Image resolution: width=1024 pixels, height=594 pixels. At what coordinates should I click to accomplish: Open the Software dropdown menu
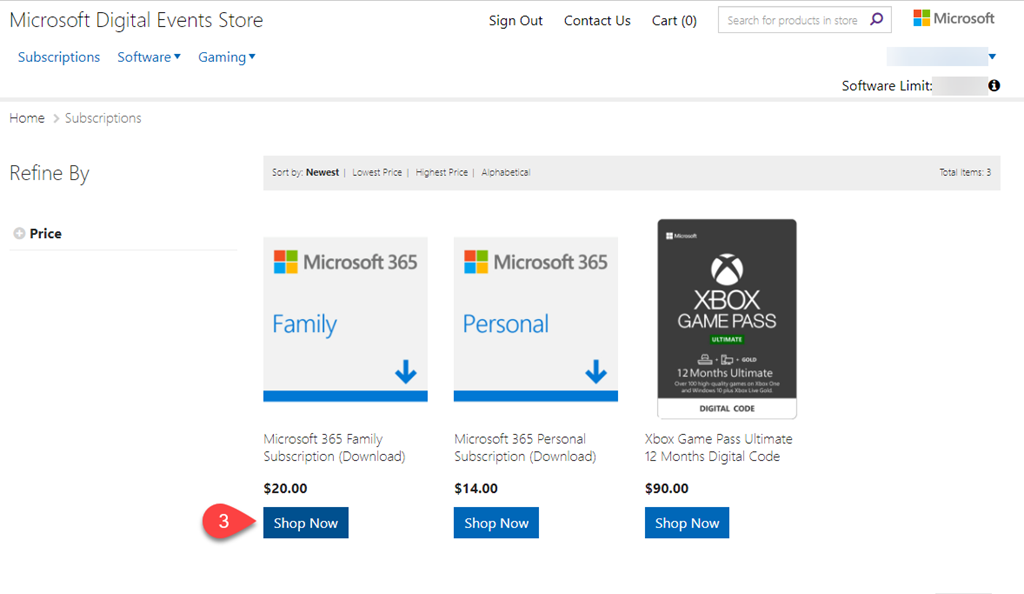[x=149, y=57]
